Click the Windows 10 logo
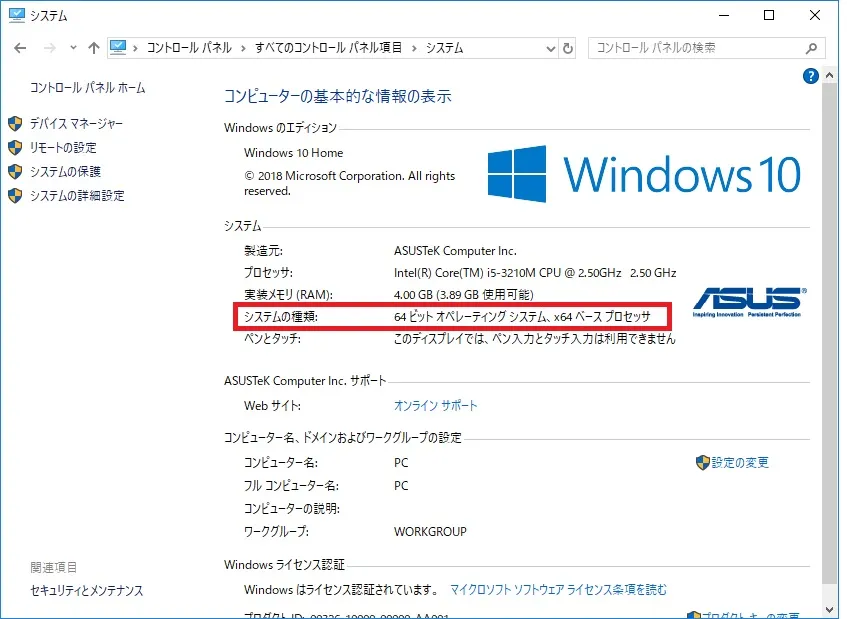Viewport: 847px width, 619px height. 644,174
